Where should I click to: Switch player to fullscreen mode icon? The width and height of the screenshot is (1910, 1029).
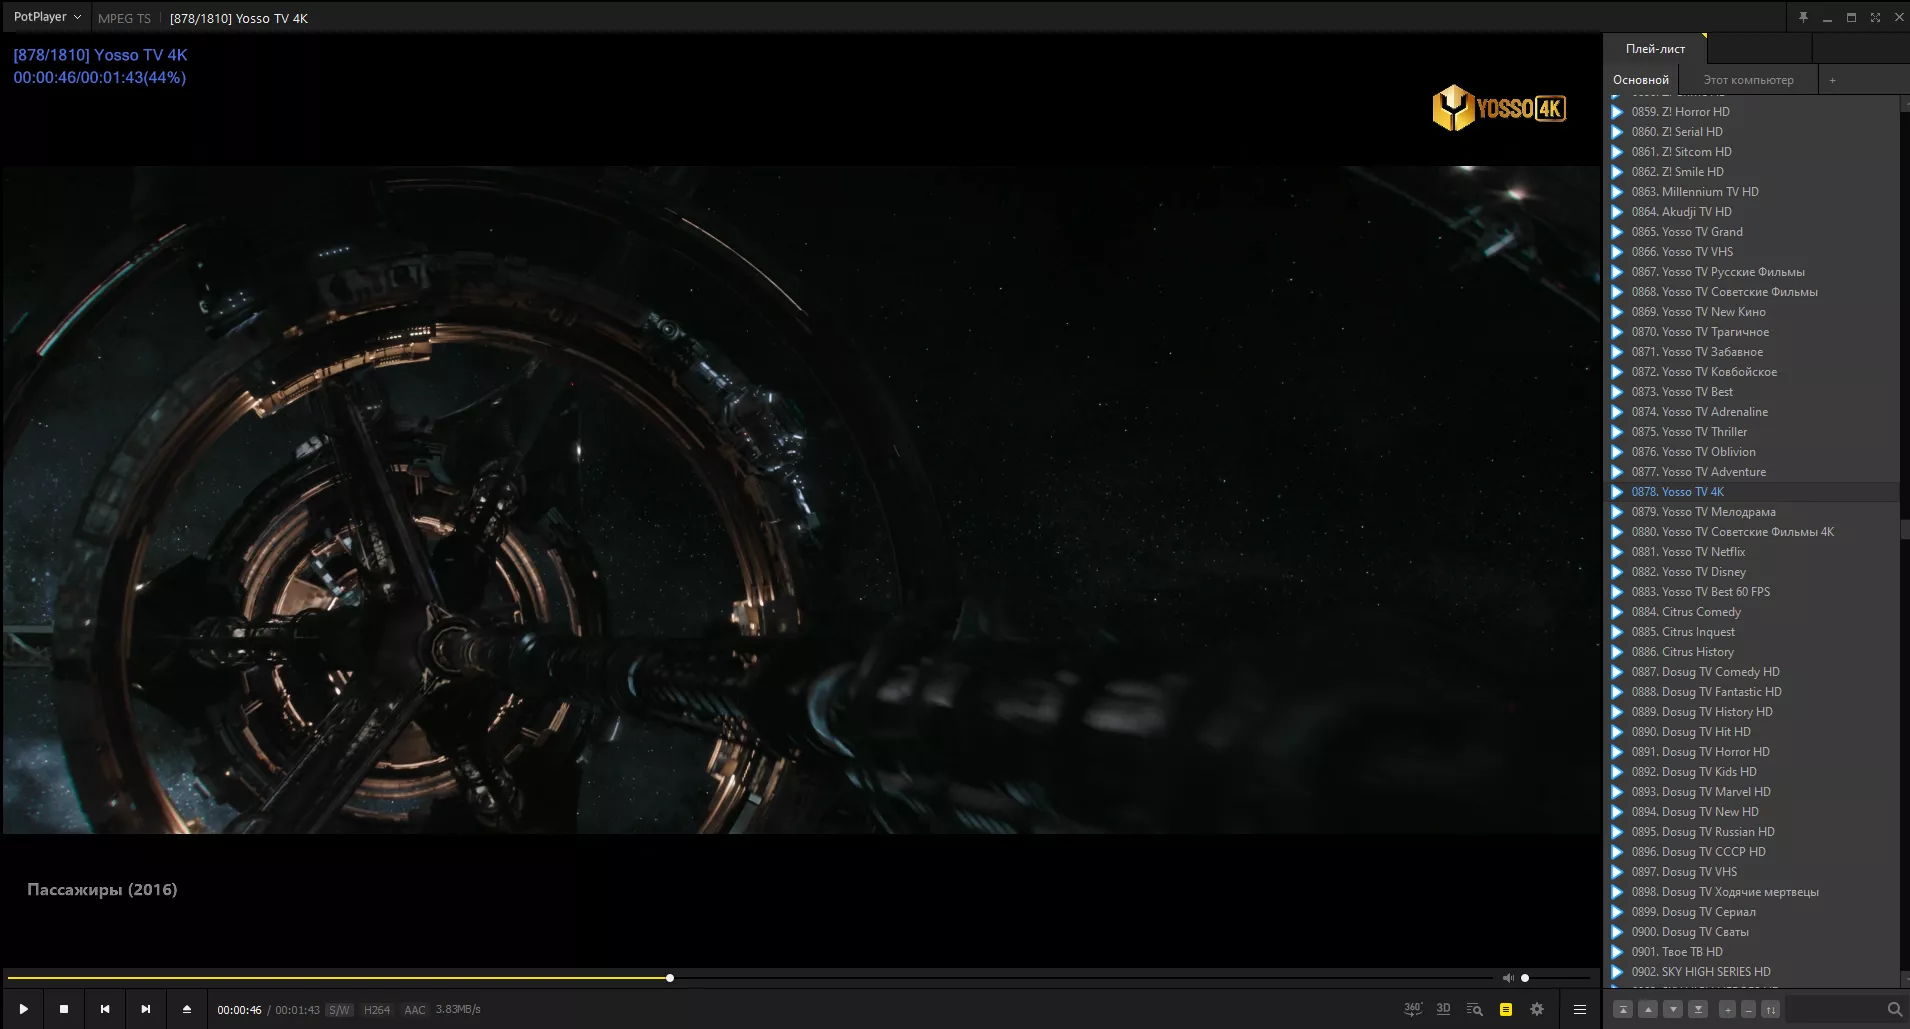coord(1875,17)
